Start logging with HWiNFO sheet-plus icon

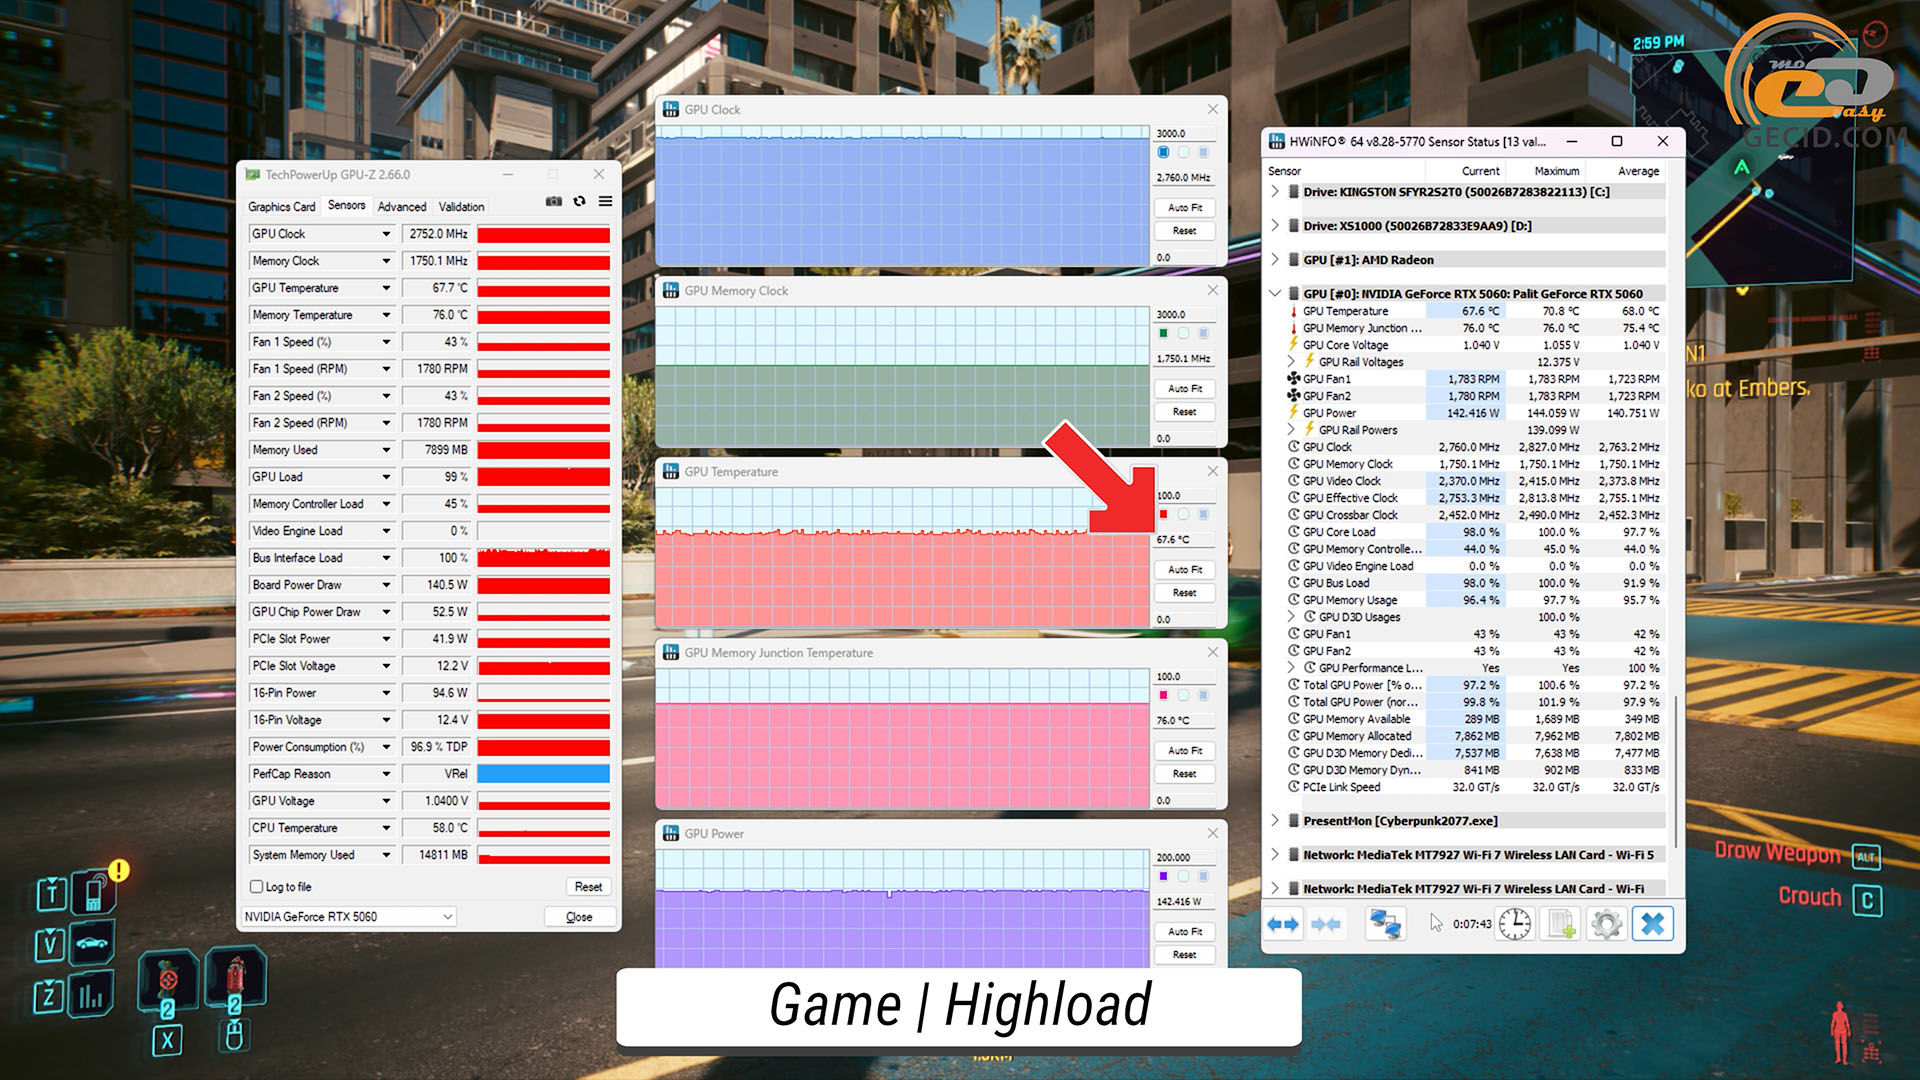coord(1561,924)
